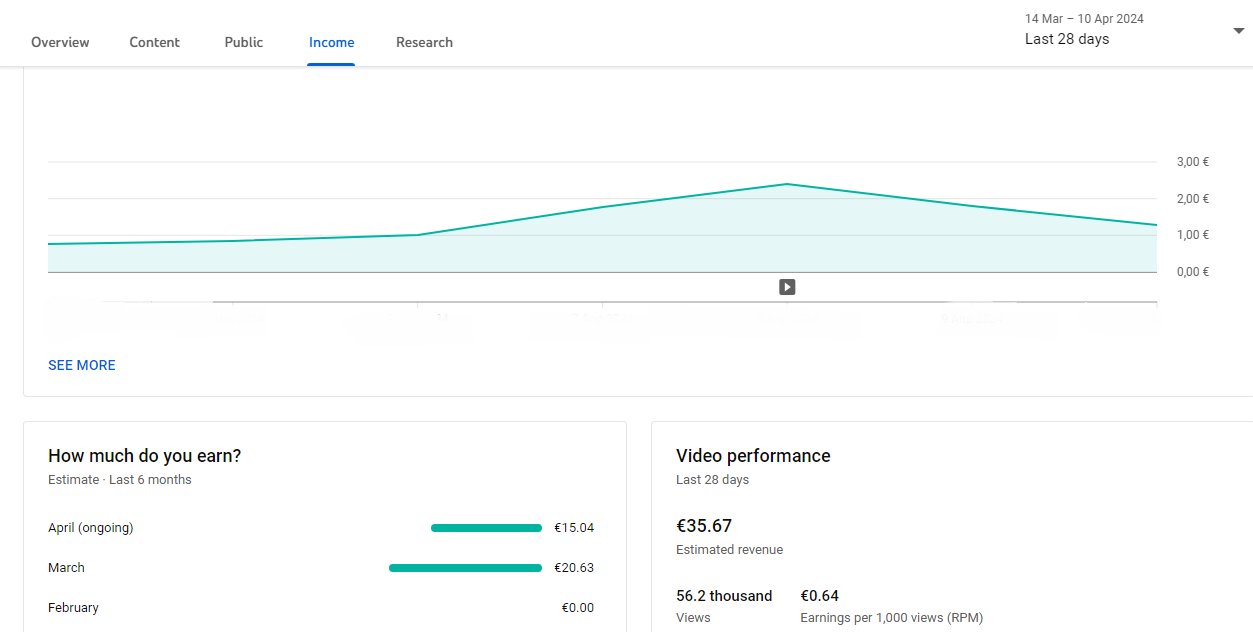Click the SEE MORE link

(82, 365)
